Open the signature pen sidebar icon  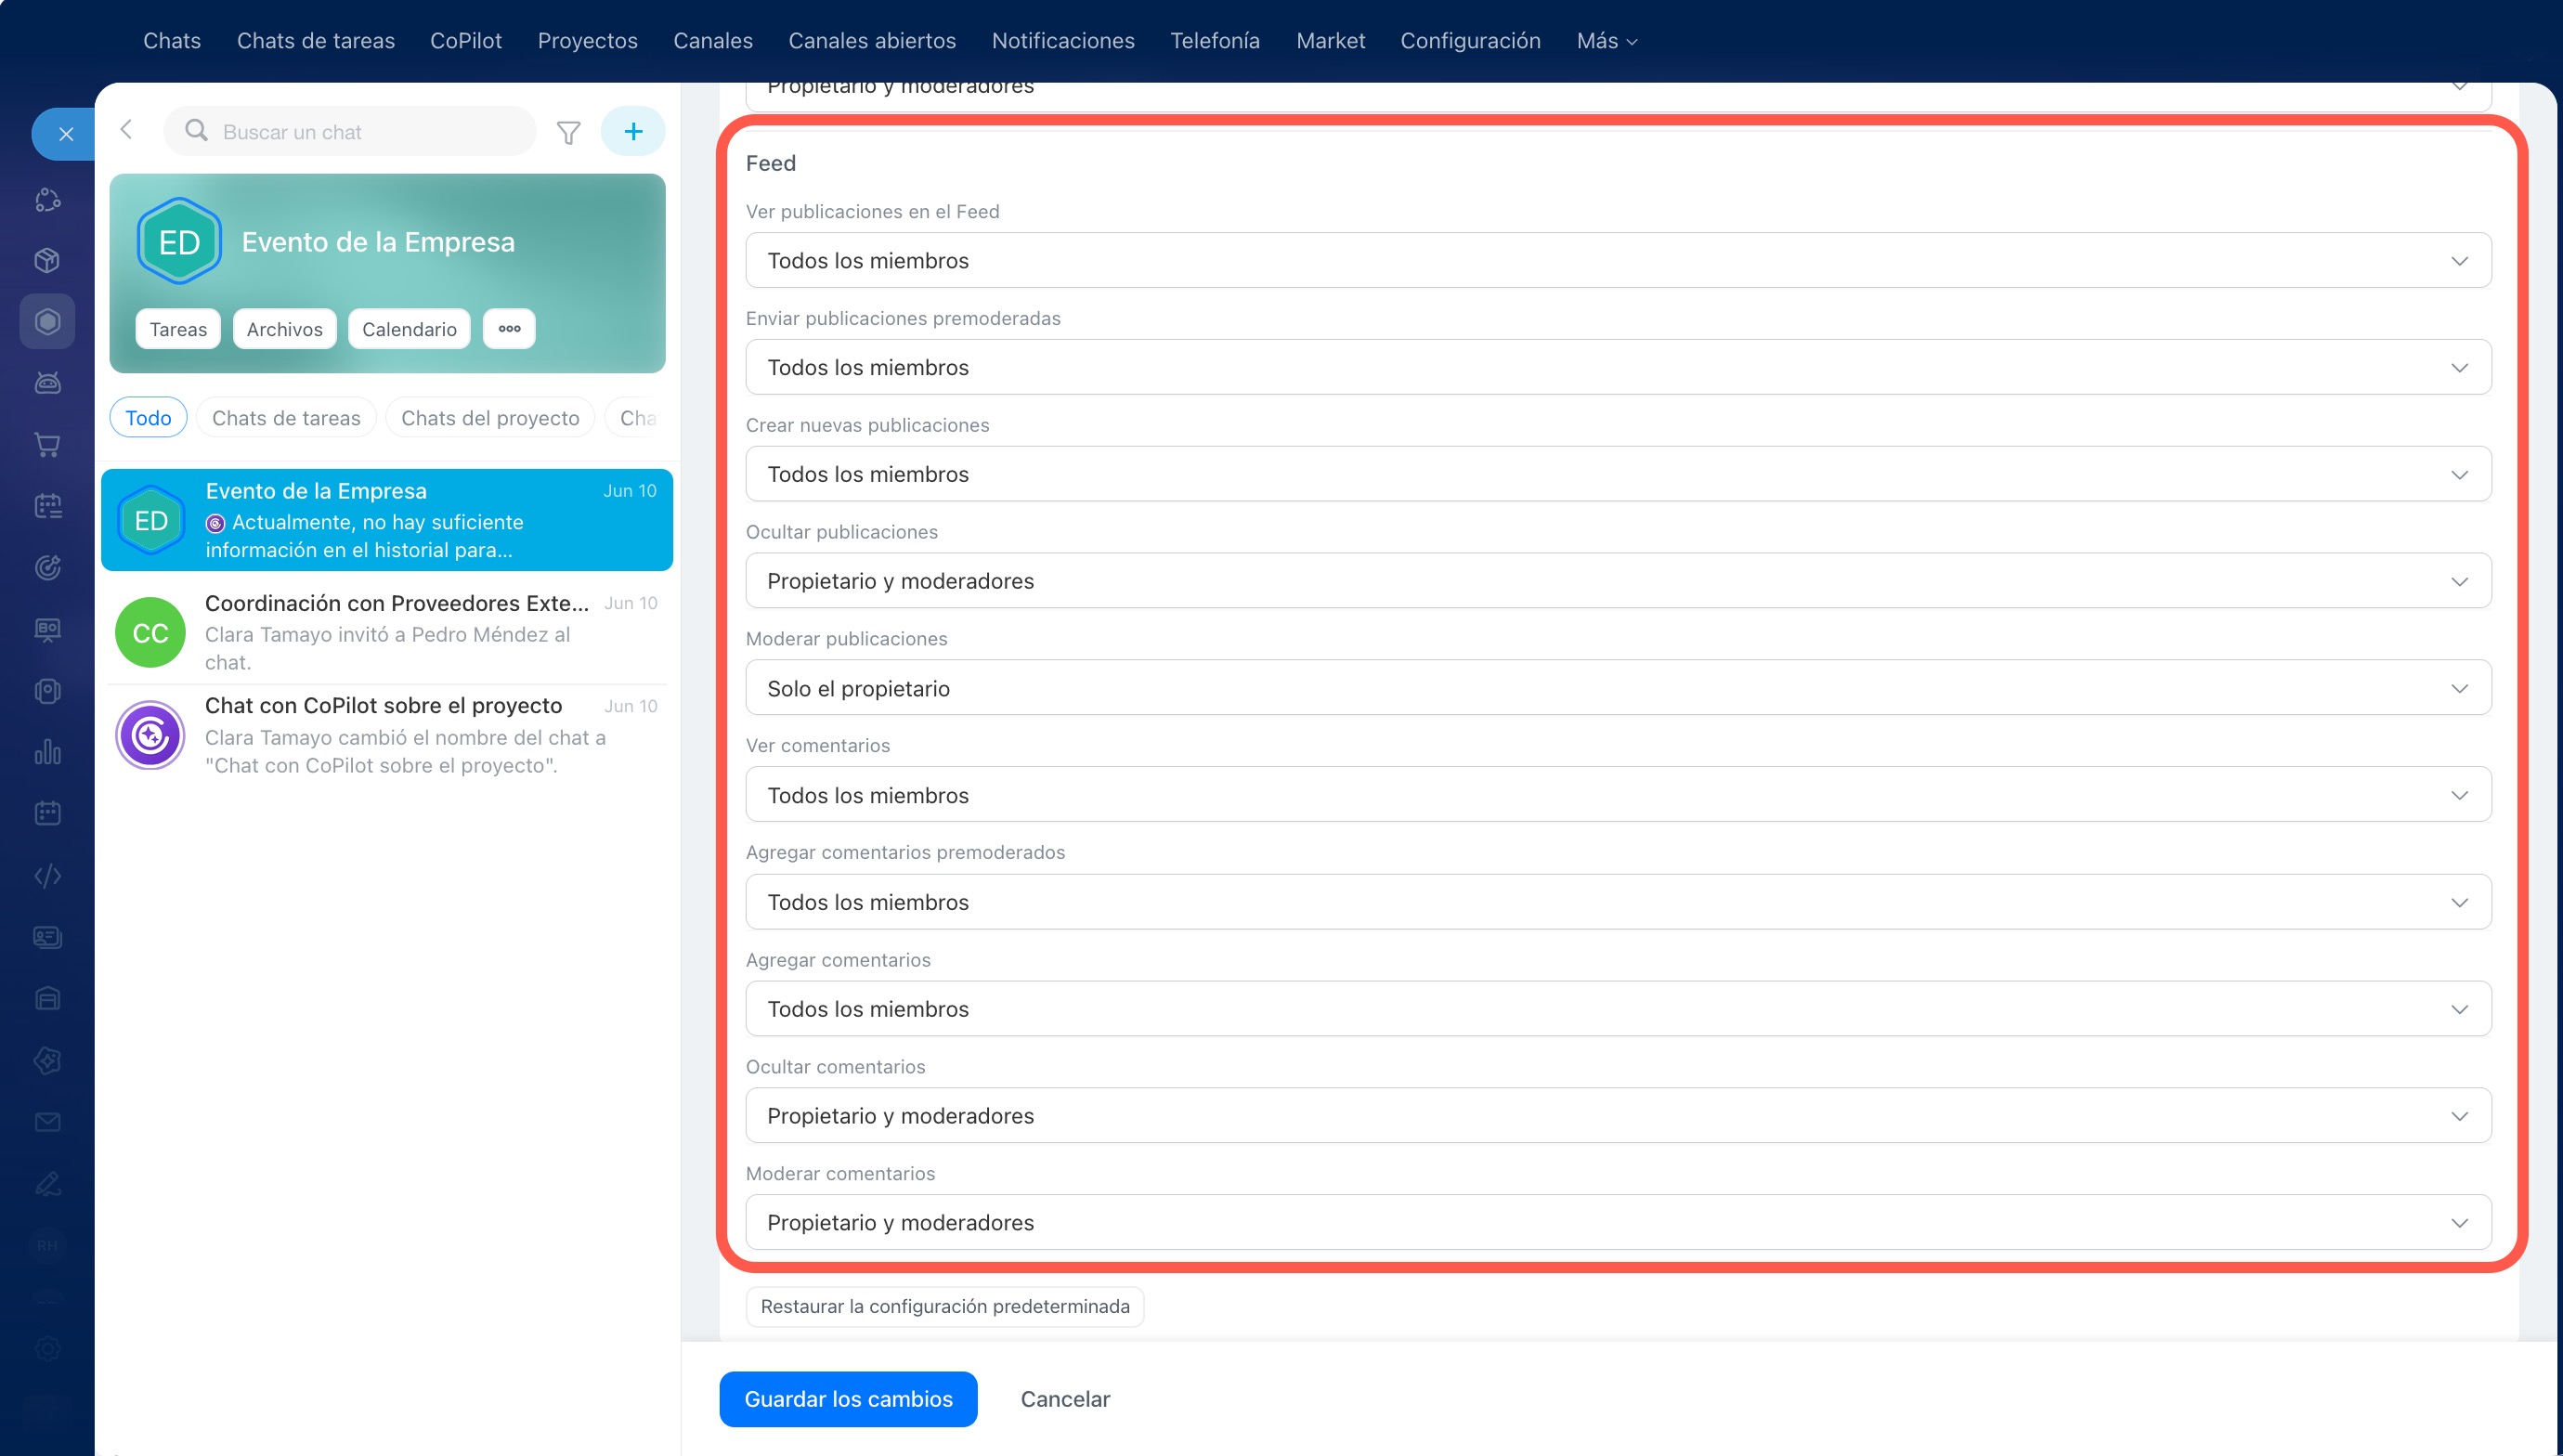(x=47, y=1184)
